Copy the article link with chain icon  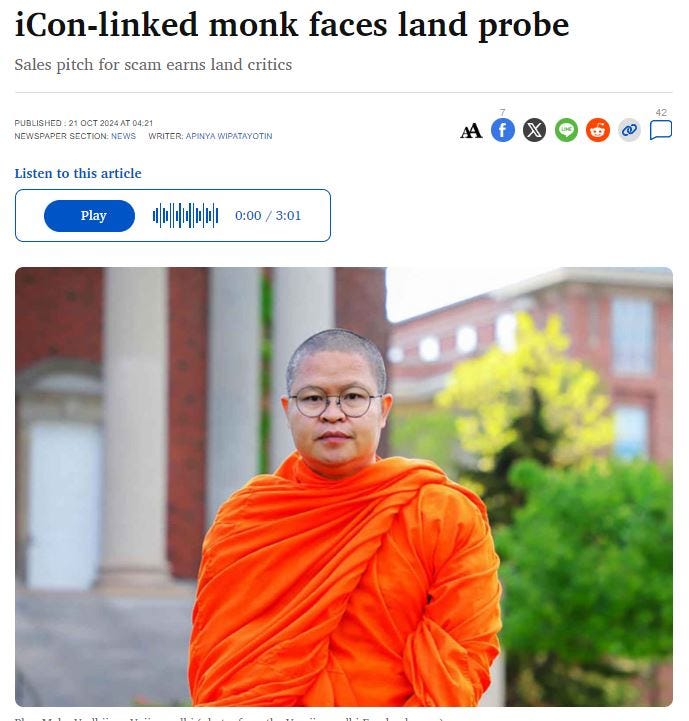click(629, 130)
